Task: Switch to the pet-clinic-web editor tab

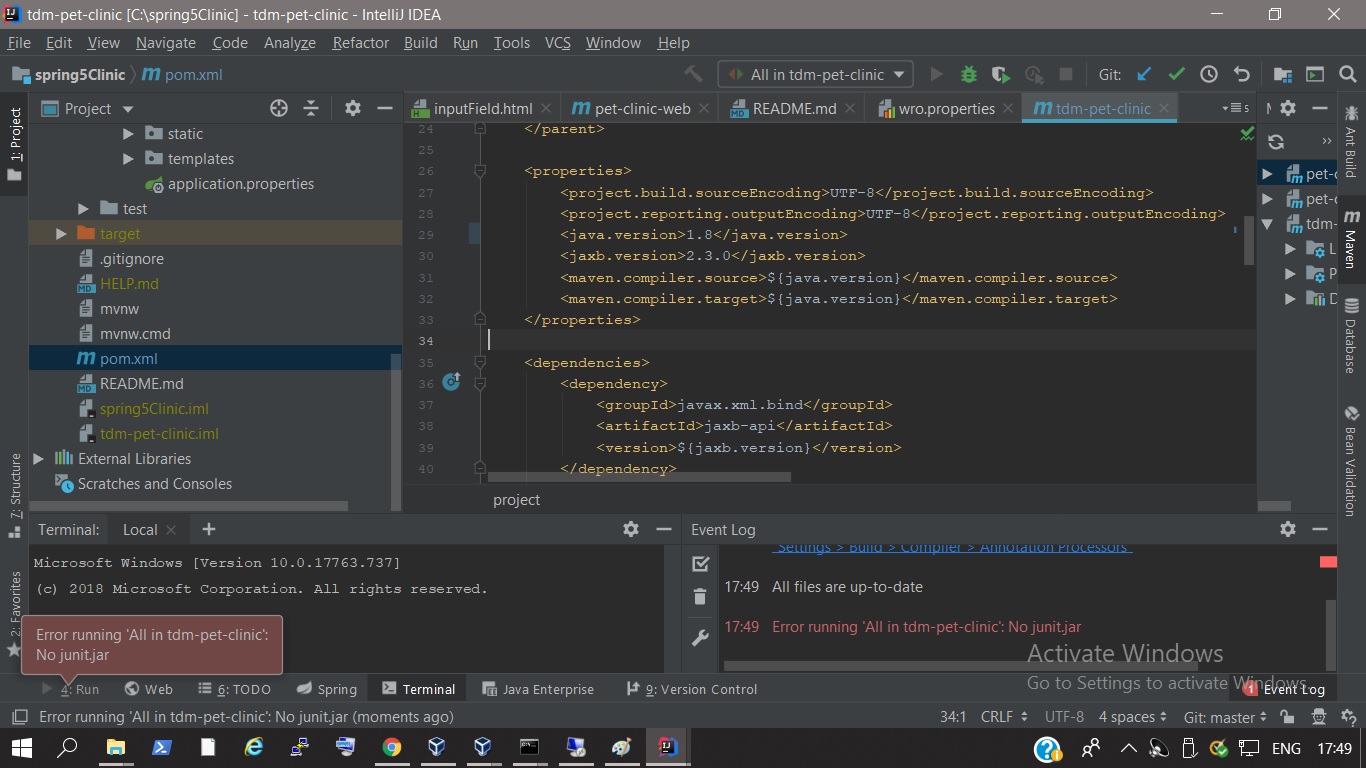Action: tap(642, 108)
